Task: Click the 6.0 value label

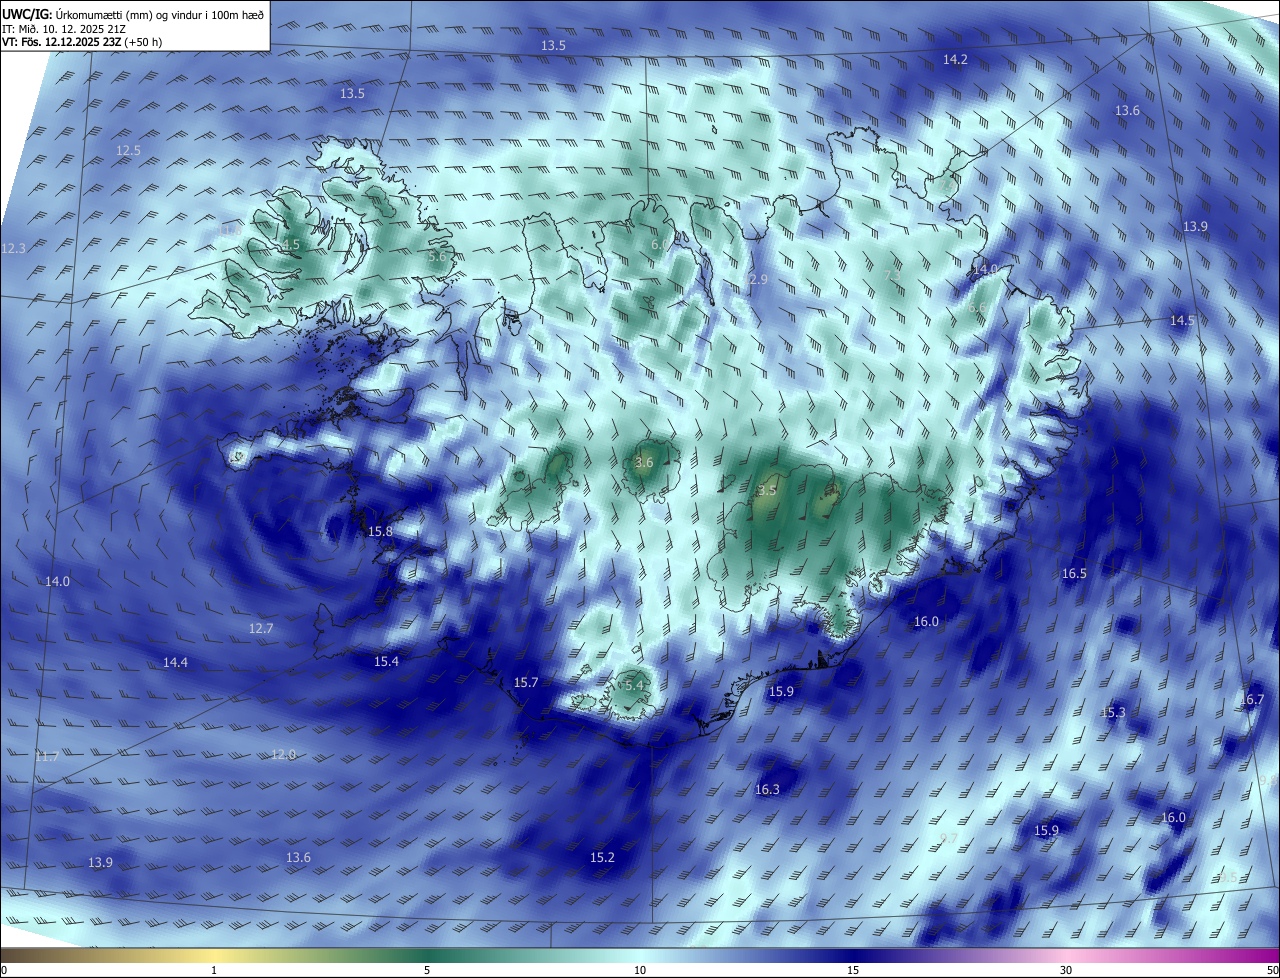Action: [659, 245]
